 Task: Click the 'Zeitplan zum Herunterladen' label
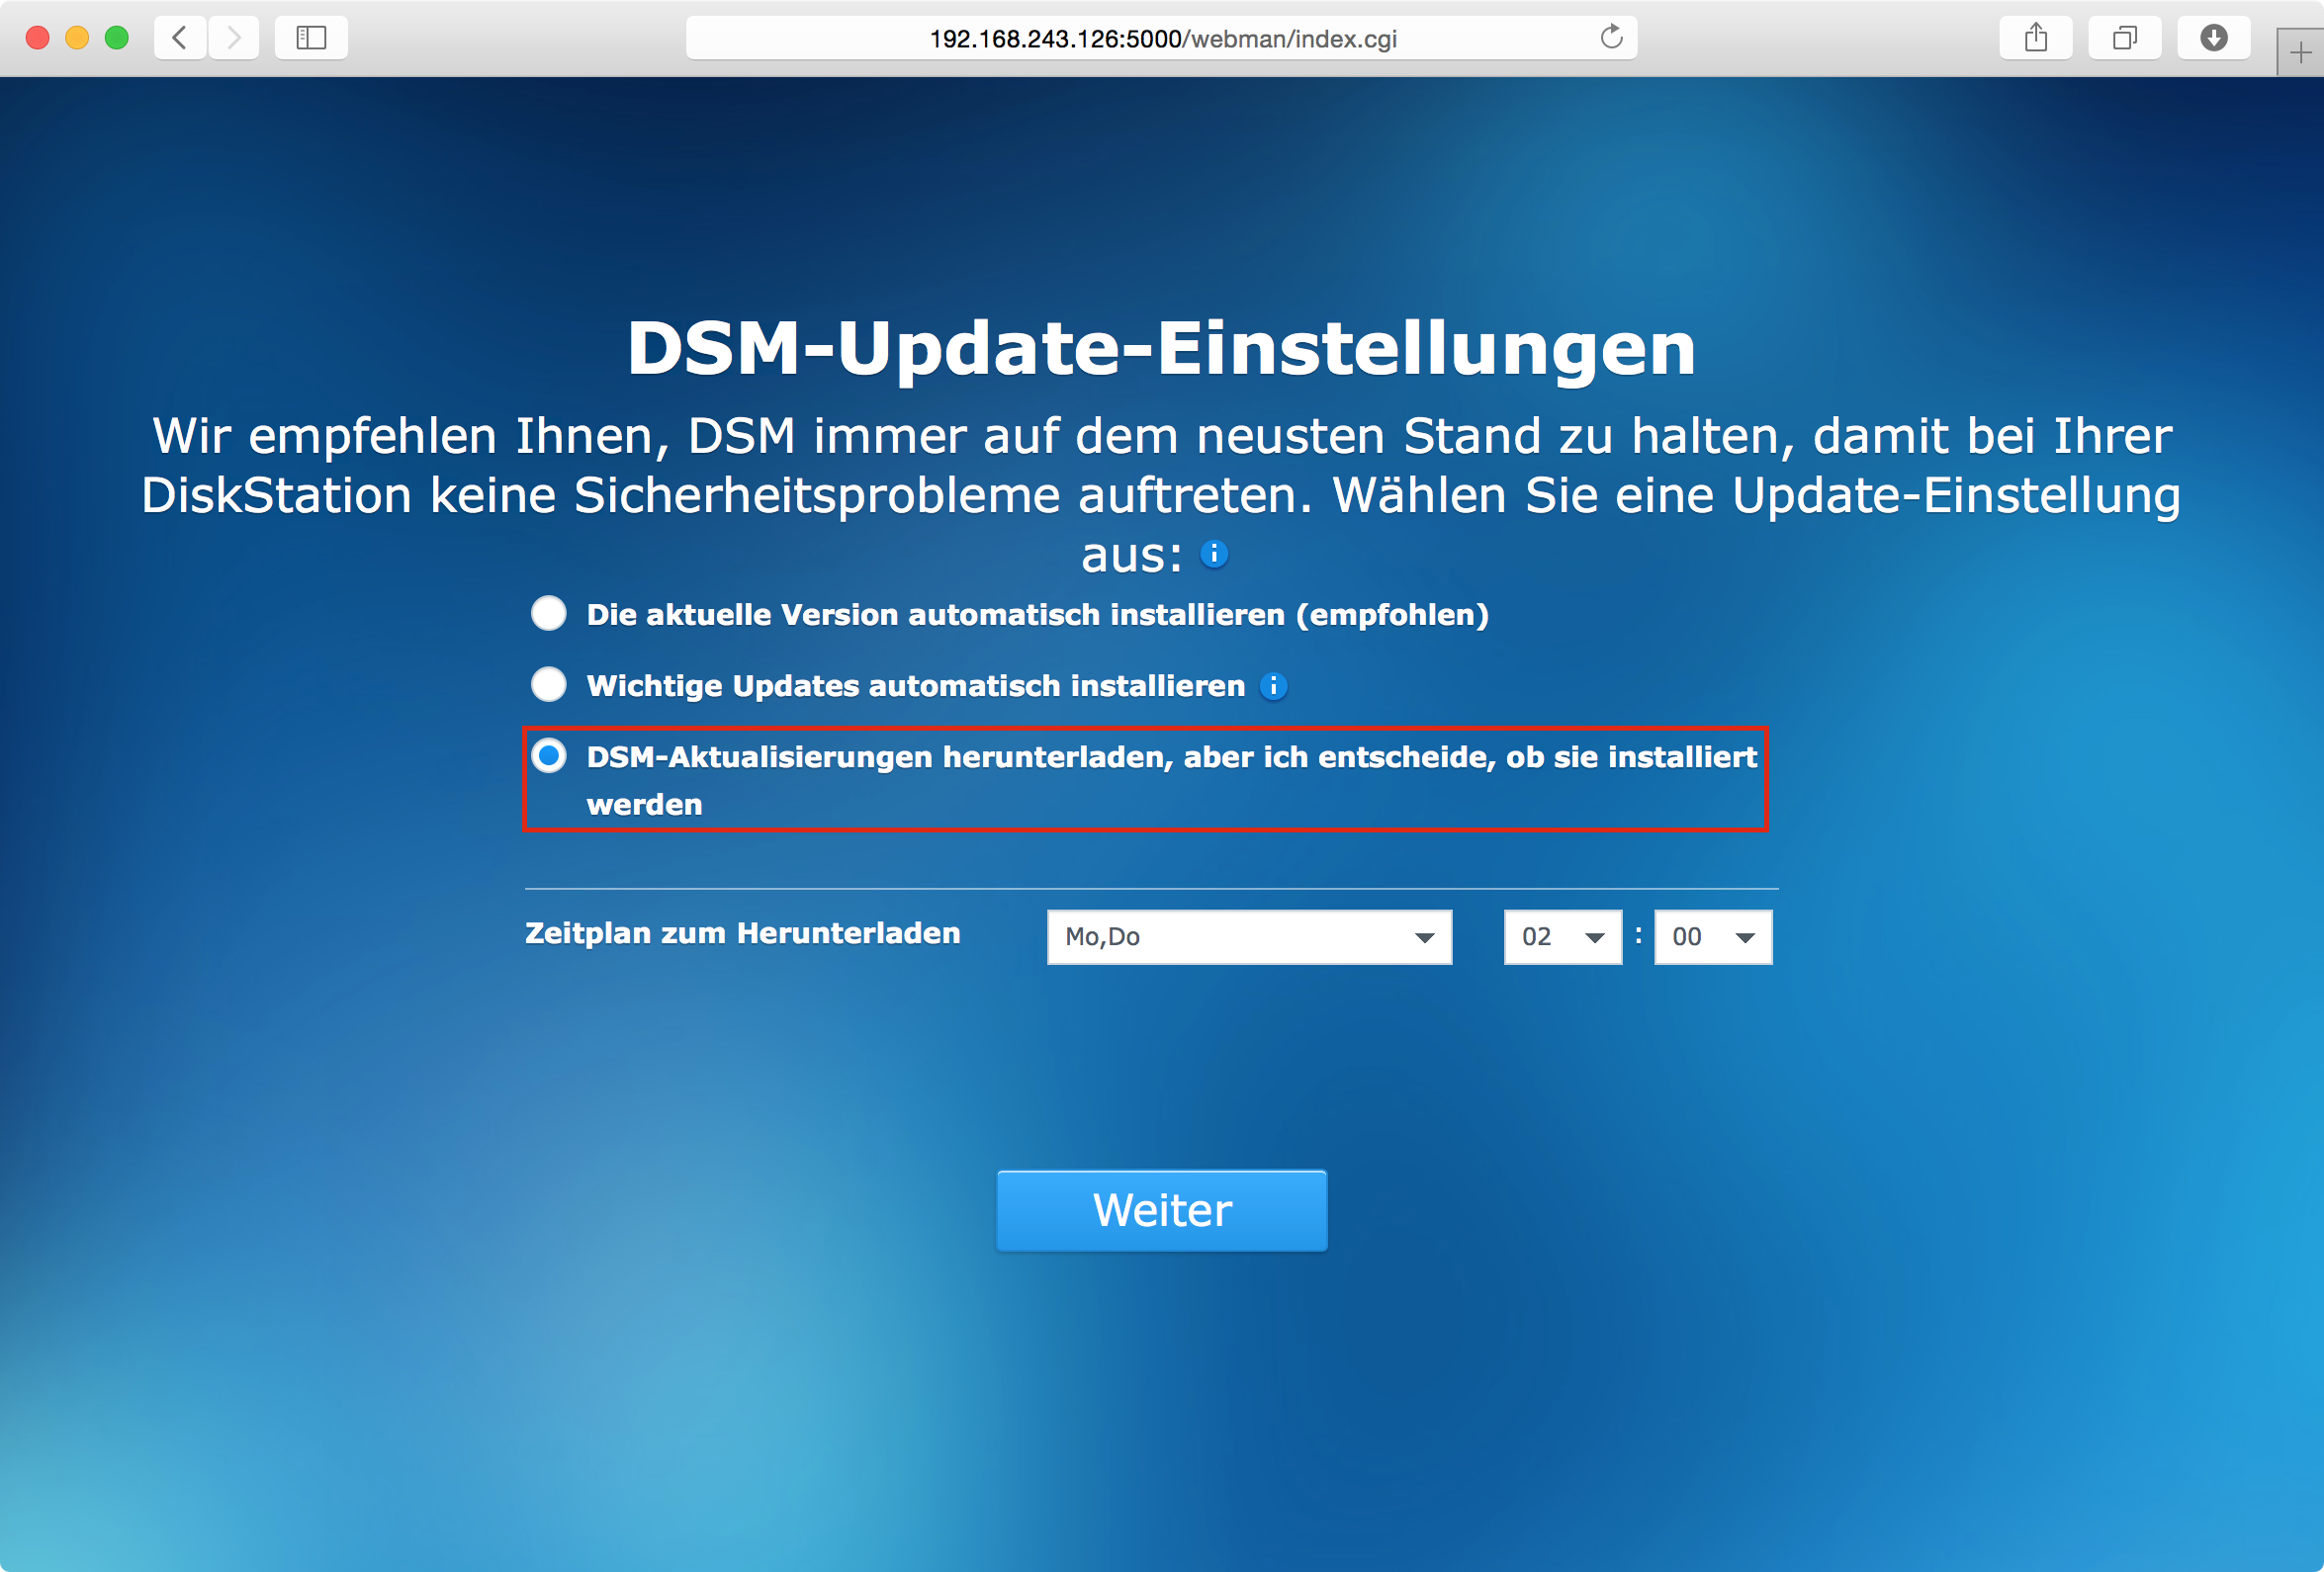[742, 933]
